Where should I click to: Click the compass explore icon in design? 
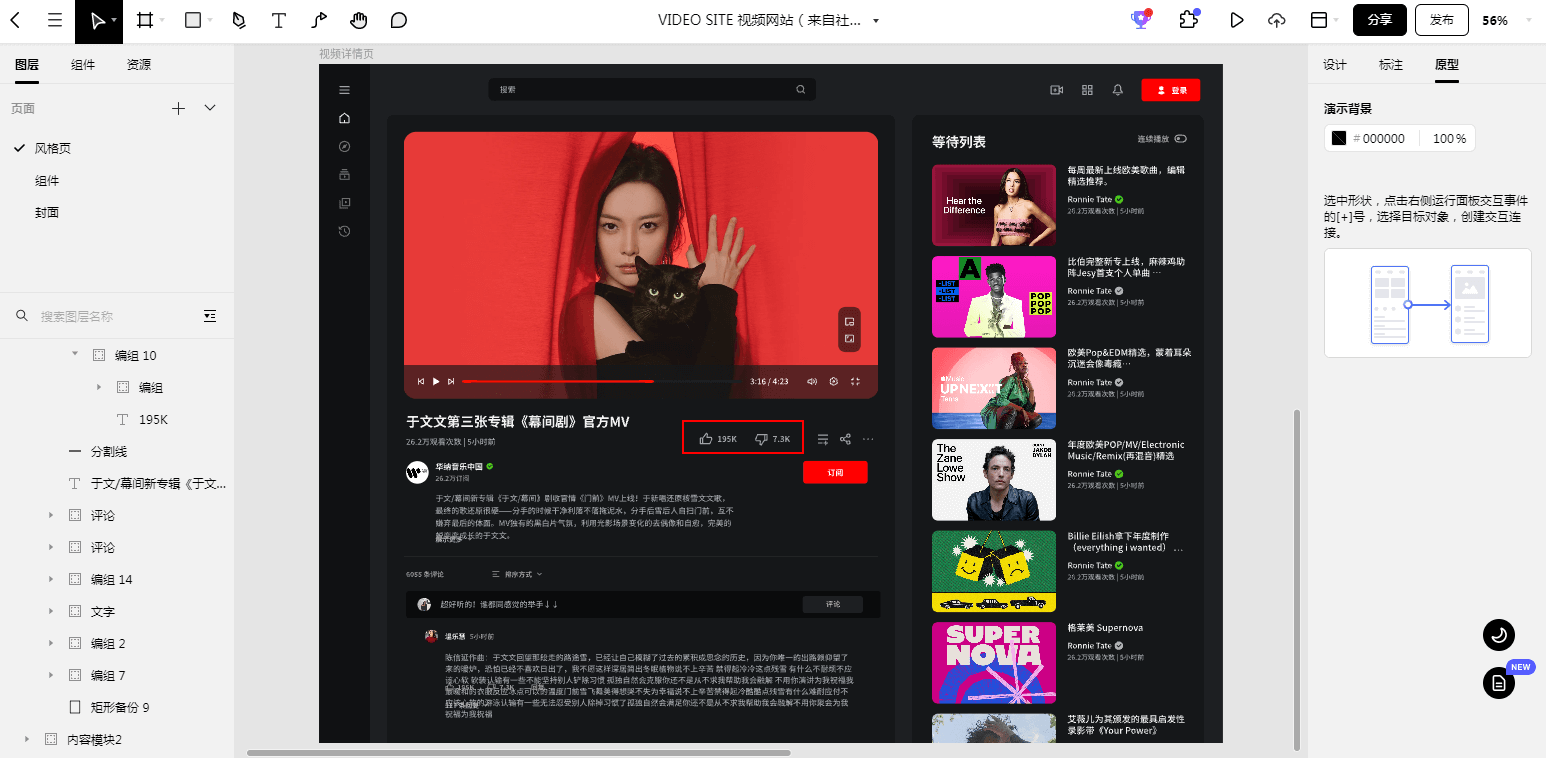tap(344, 146)
